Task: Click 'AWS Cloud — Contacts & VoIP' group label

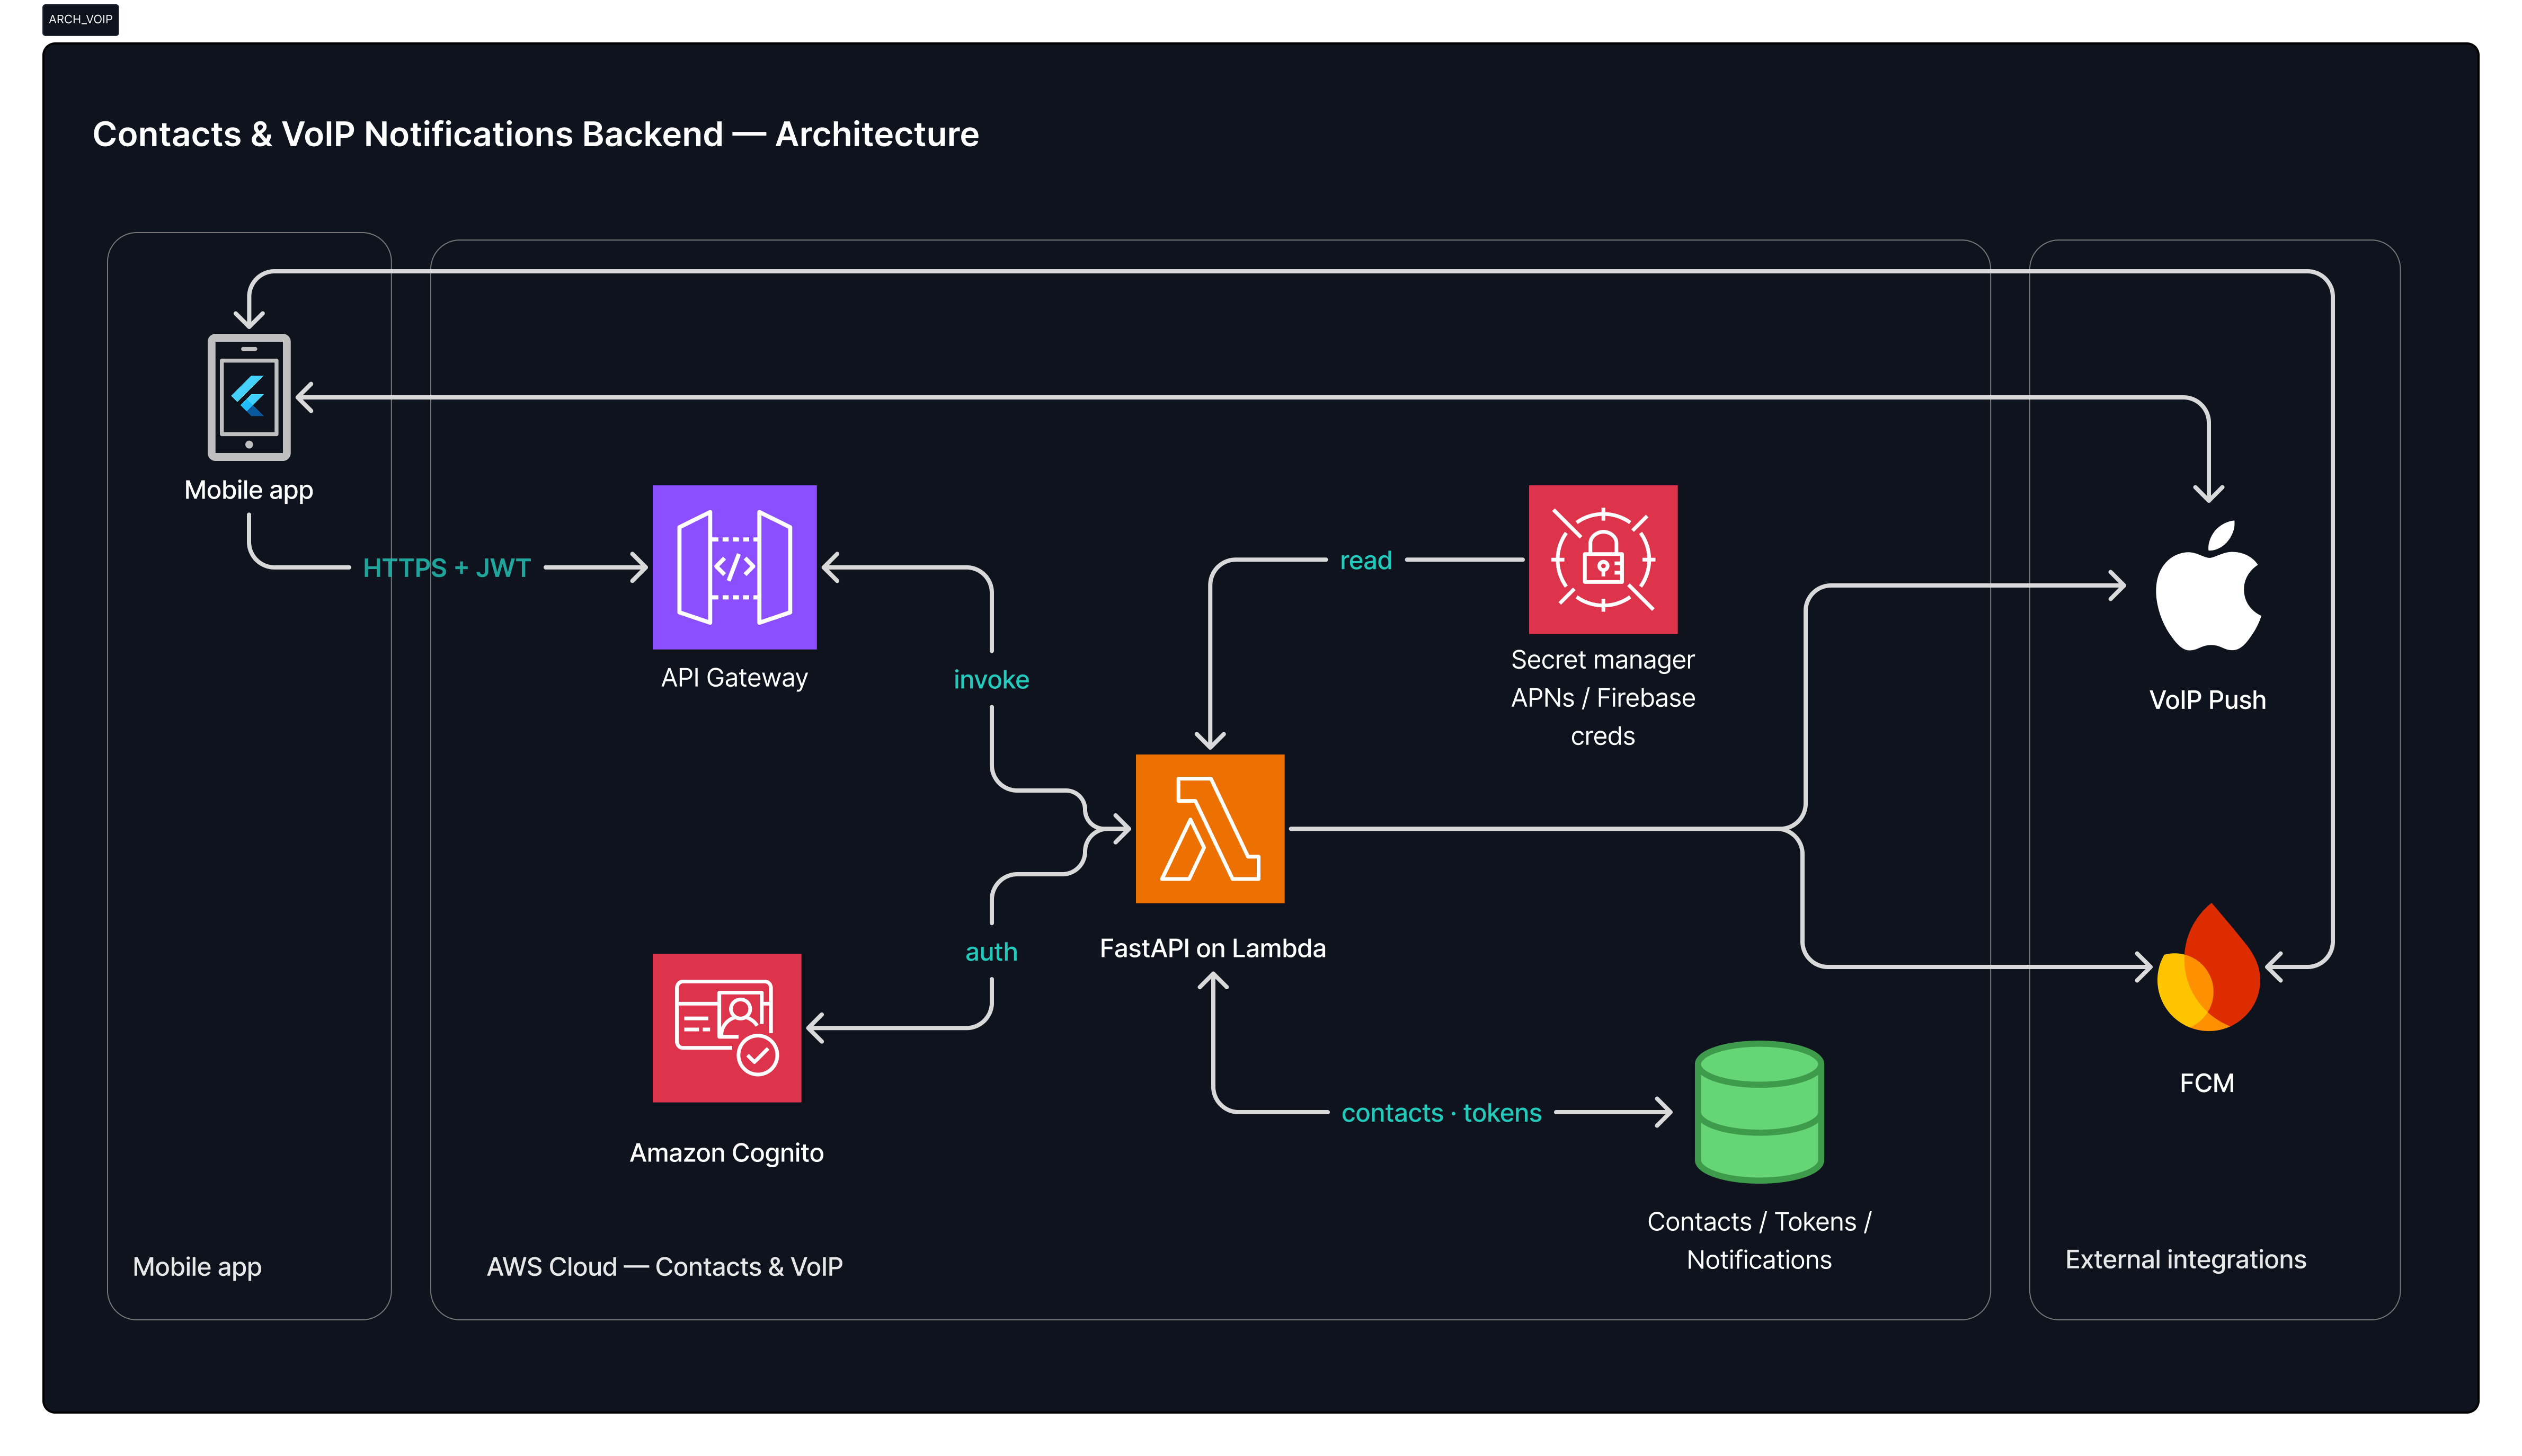Action: coord(664,1267)
